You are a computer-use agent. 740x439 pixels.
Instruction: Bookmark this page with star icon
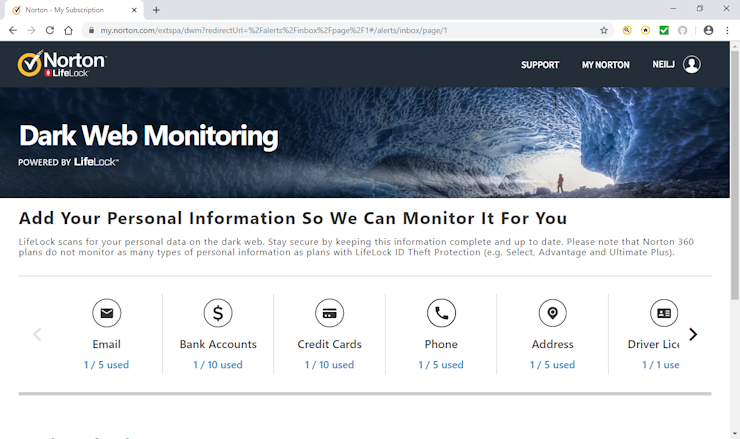[604, 30]
